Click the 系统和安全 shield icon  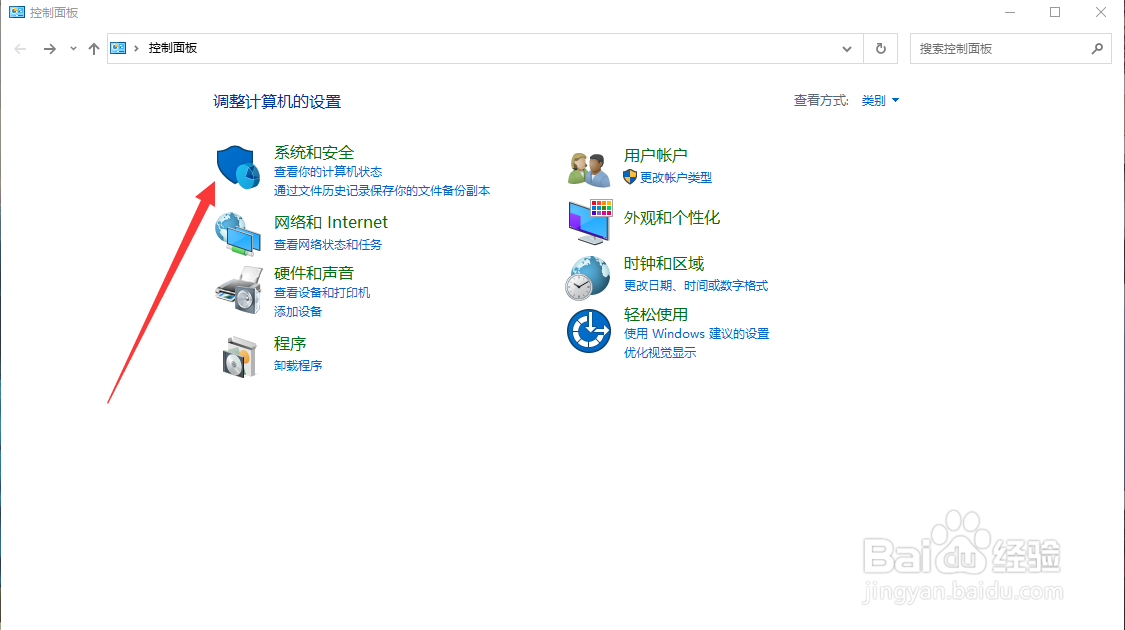pos(237,165)
